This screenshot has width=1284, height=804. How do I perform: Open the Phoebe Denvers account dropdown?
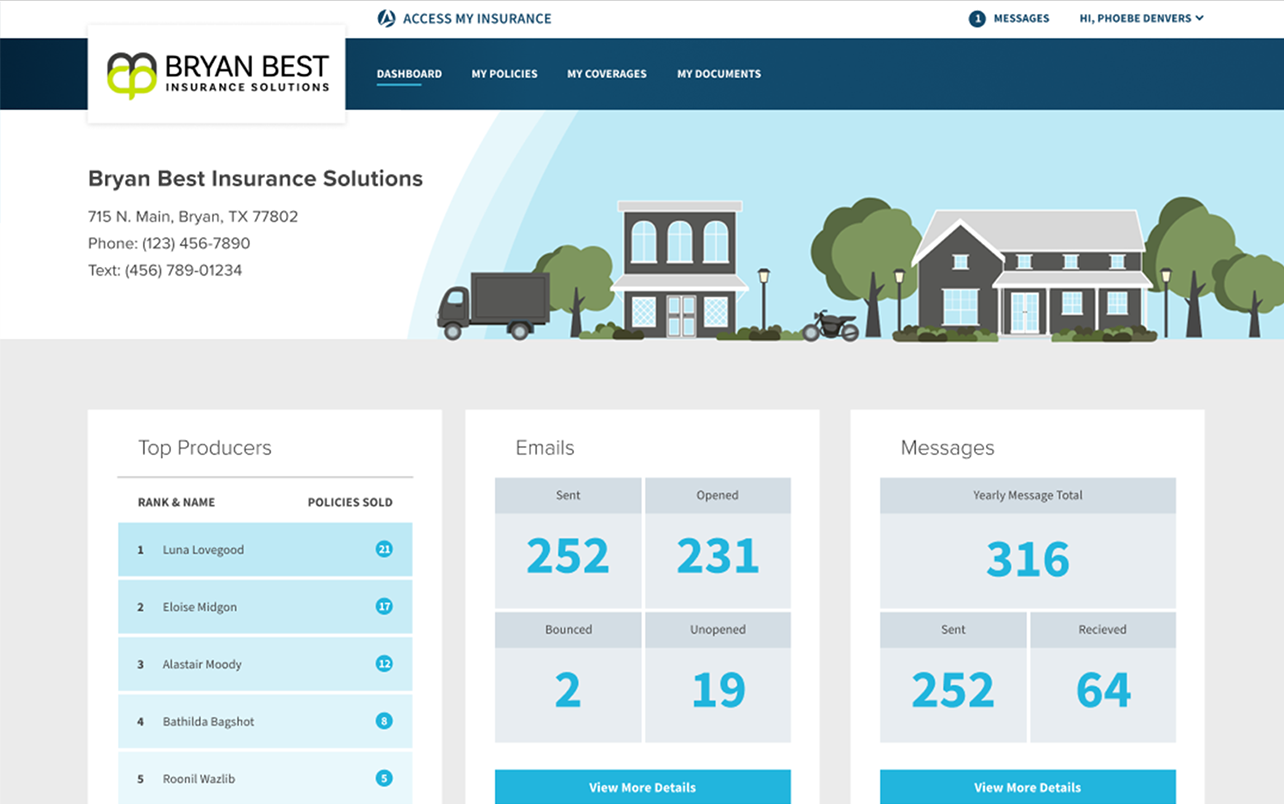pyautogui.click(x=1140, y=18)
